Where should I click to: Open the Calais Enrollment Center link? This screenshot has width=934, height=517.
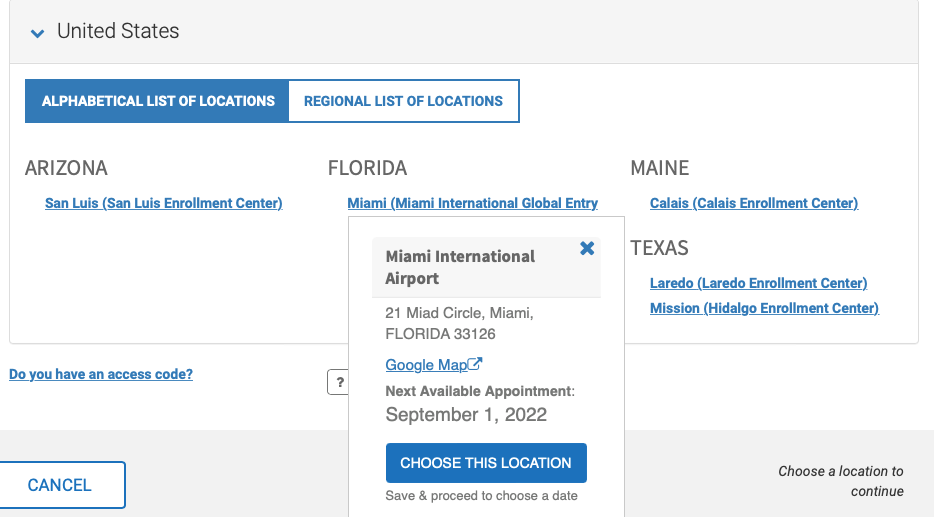pos(754,203)
